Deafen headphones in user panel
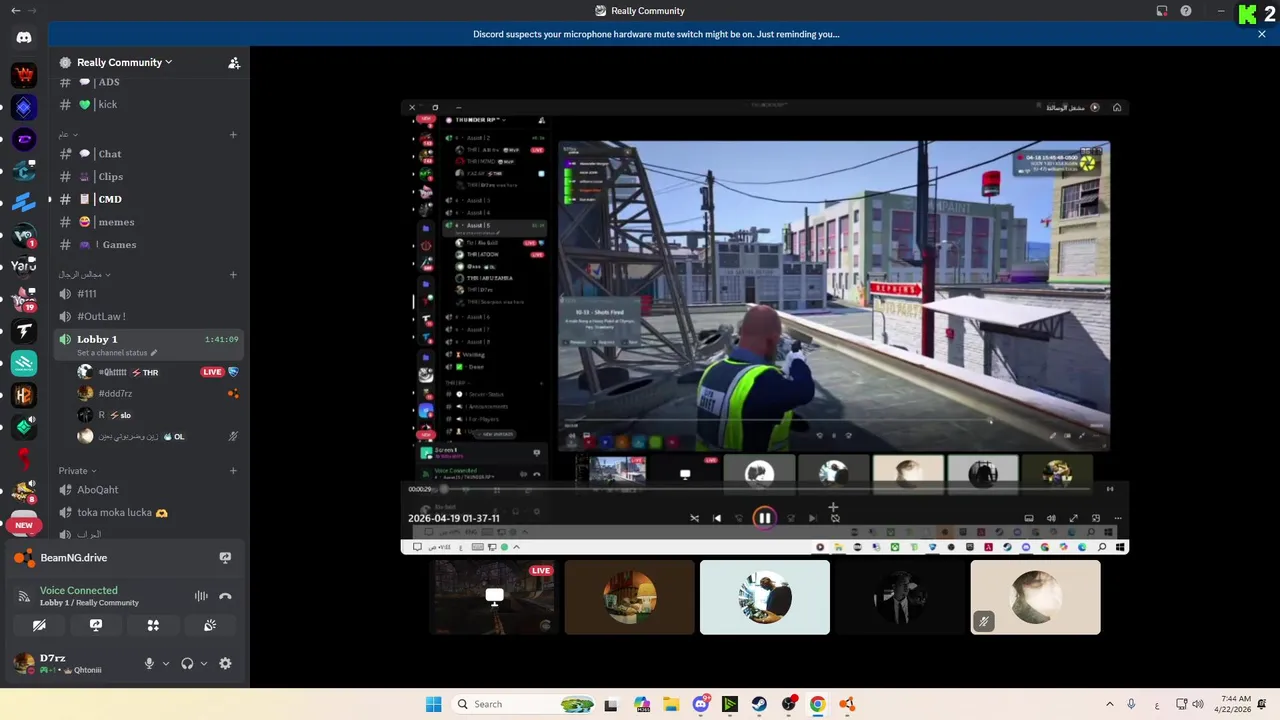1280x720 pixels. tap(187, 663)
